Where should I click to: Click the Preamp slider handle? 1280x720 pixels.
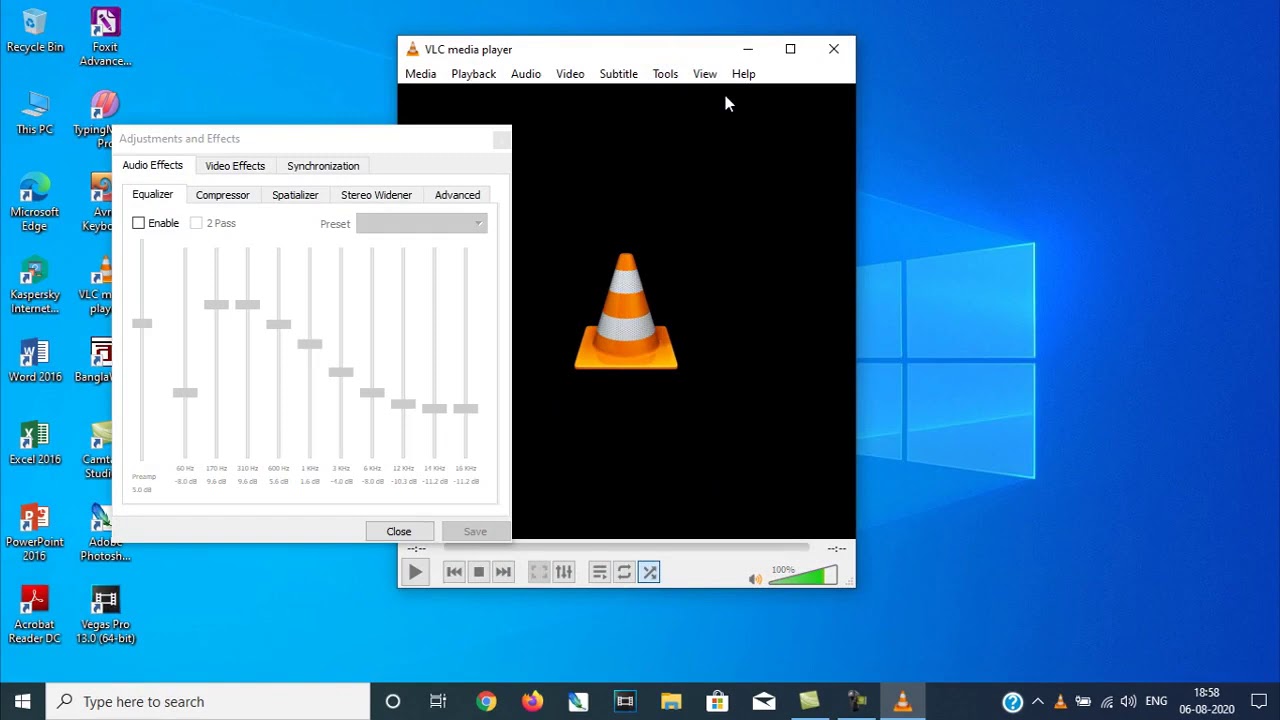click(x=142, y=323)
